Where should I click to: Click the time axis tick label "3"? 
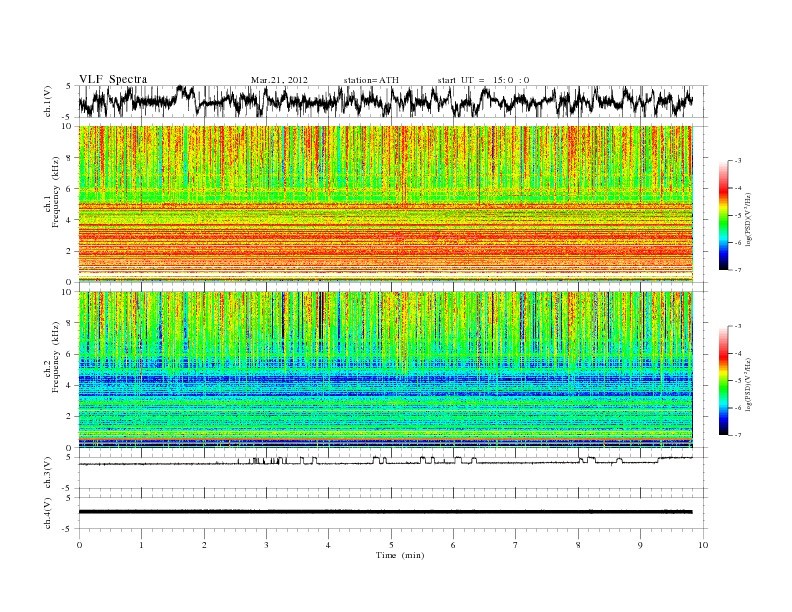266,545
